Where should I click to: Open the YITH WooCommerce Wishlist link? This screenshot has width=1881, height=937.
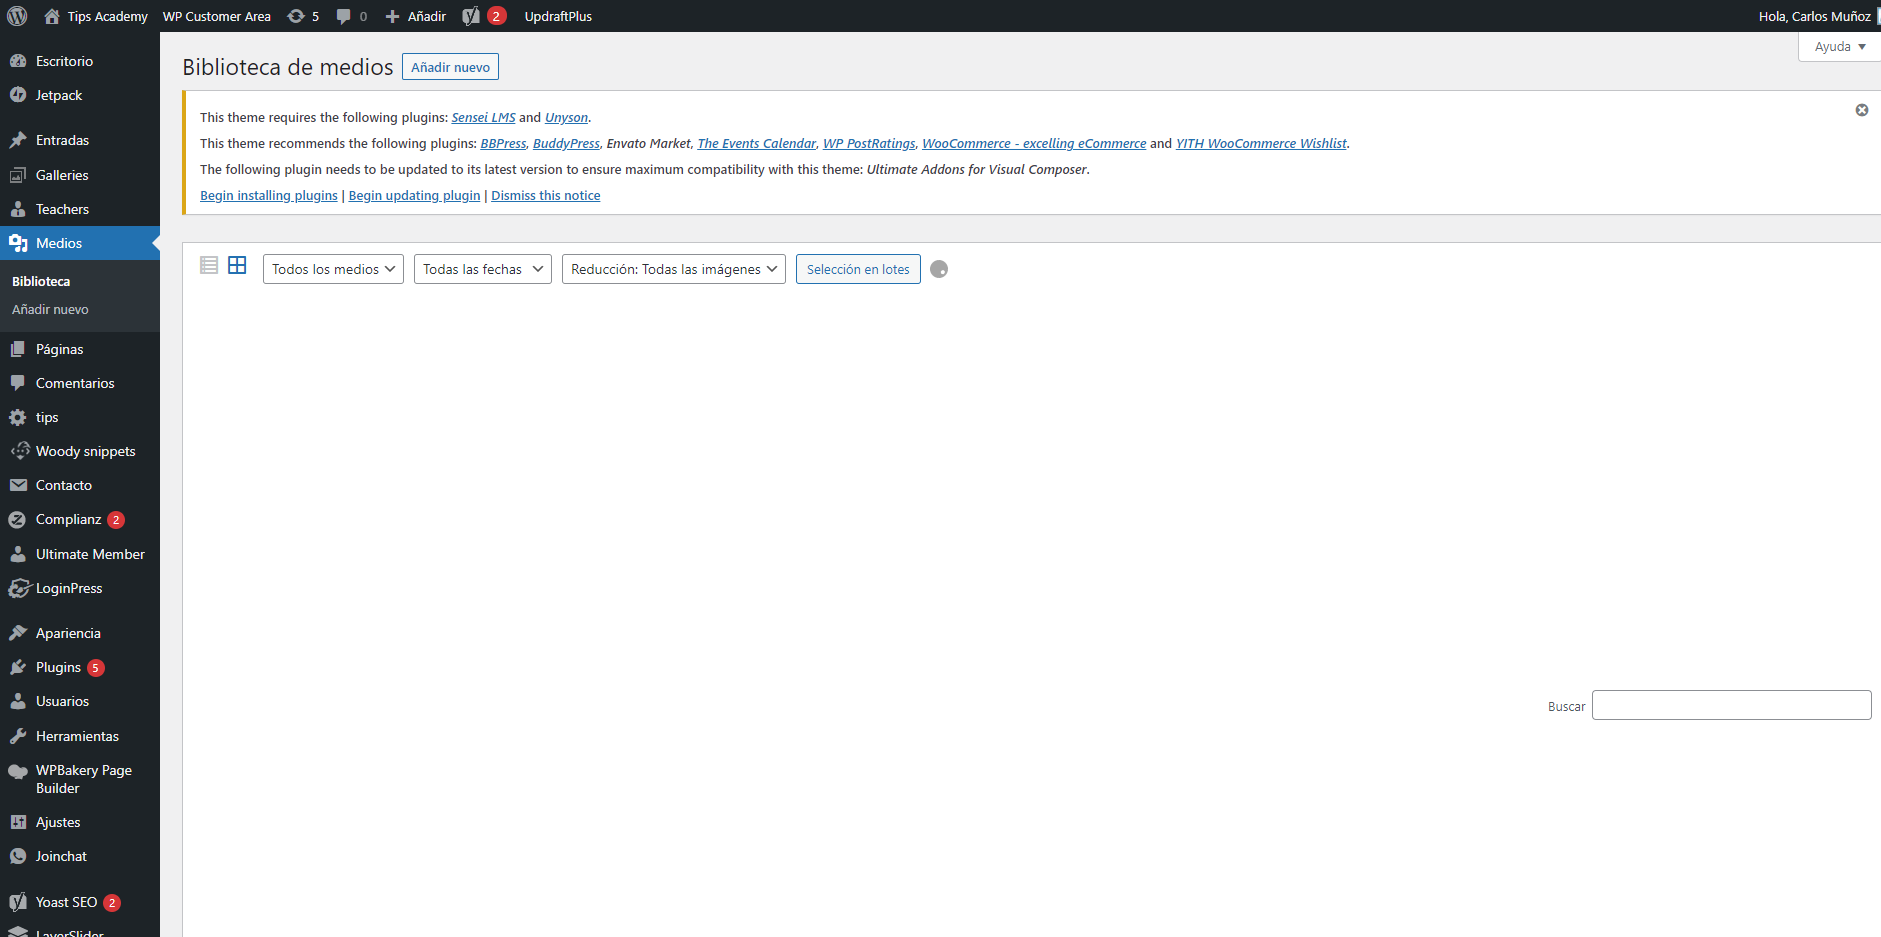tap(1261, 143)
